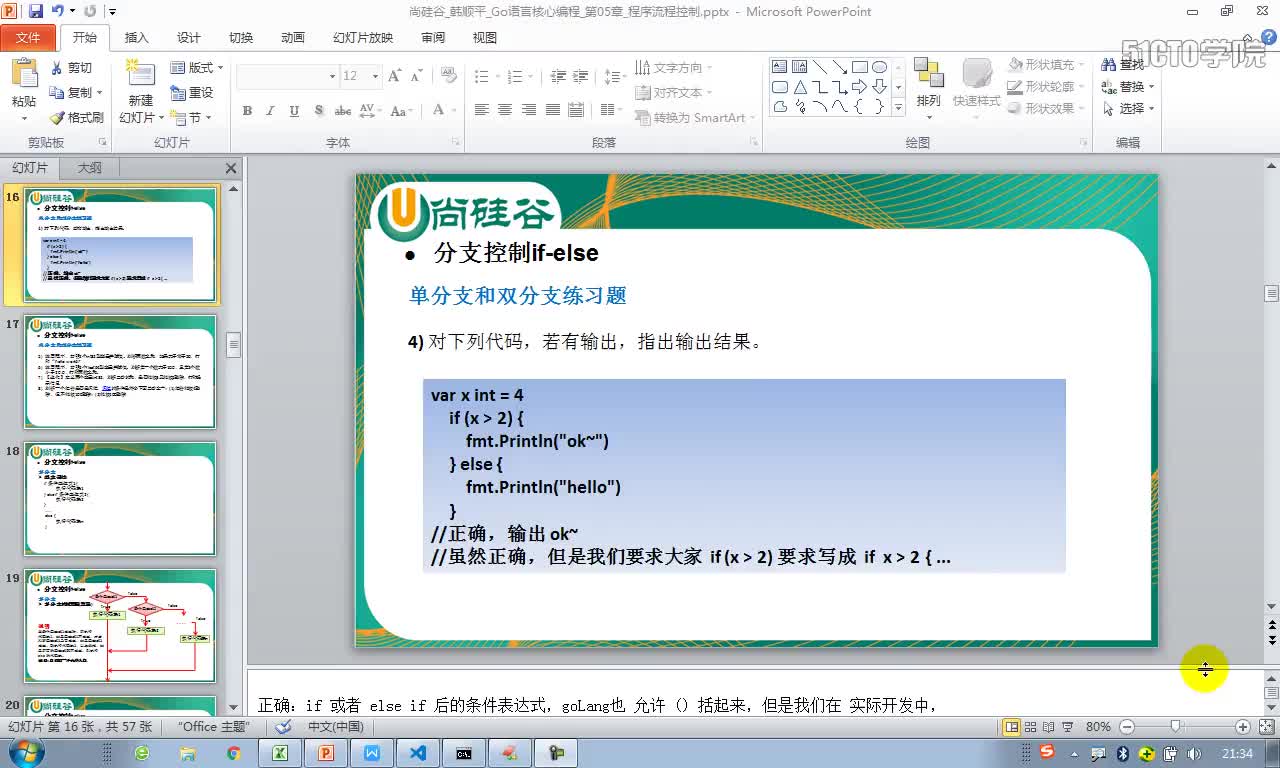Align text right in paragraph group
Image resolution: width=1280 pixels, height=768 pixels.
point(529,110)
